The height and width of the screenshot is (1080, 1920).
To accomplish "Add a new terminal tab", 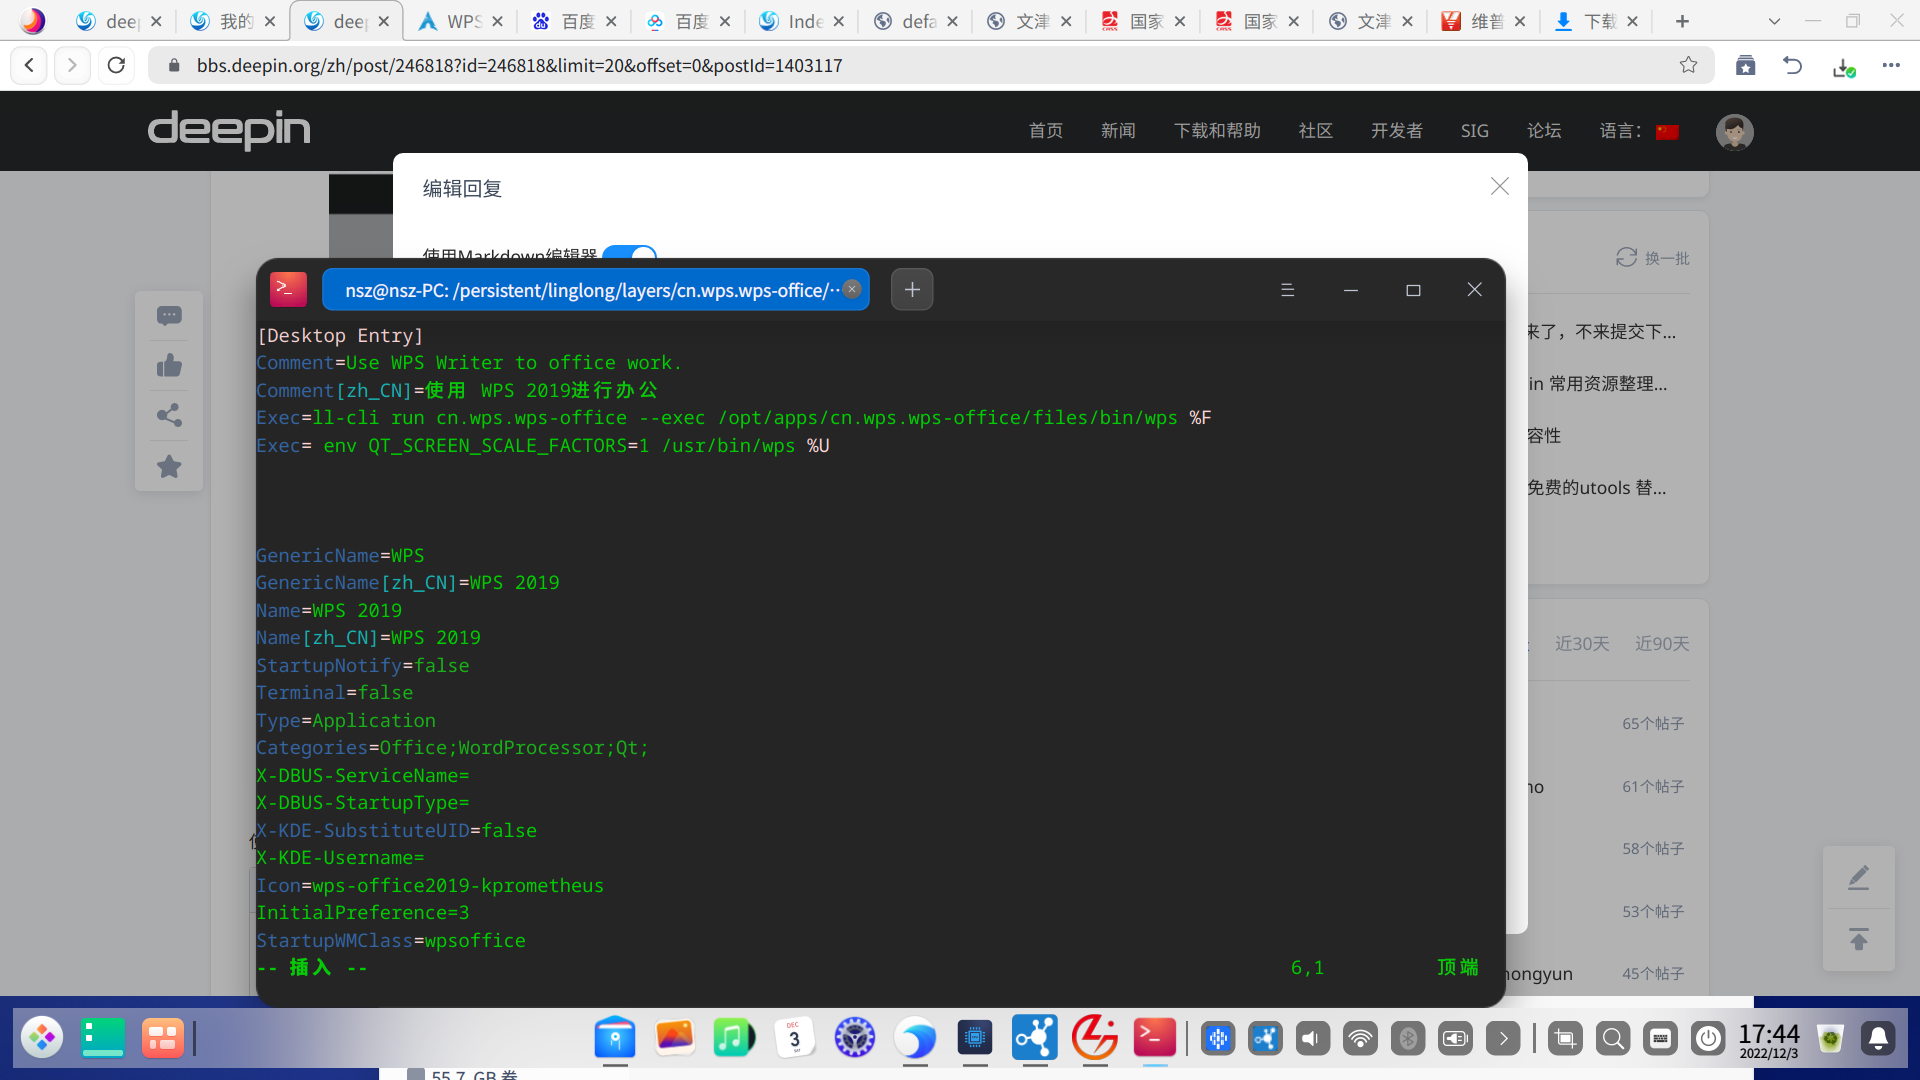I will (x=911, y=290).
